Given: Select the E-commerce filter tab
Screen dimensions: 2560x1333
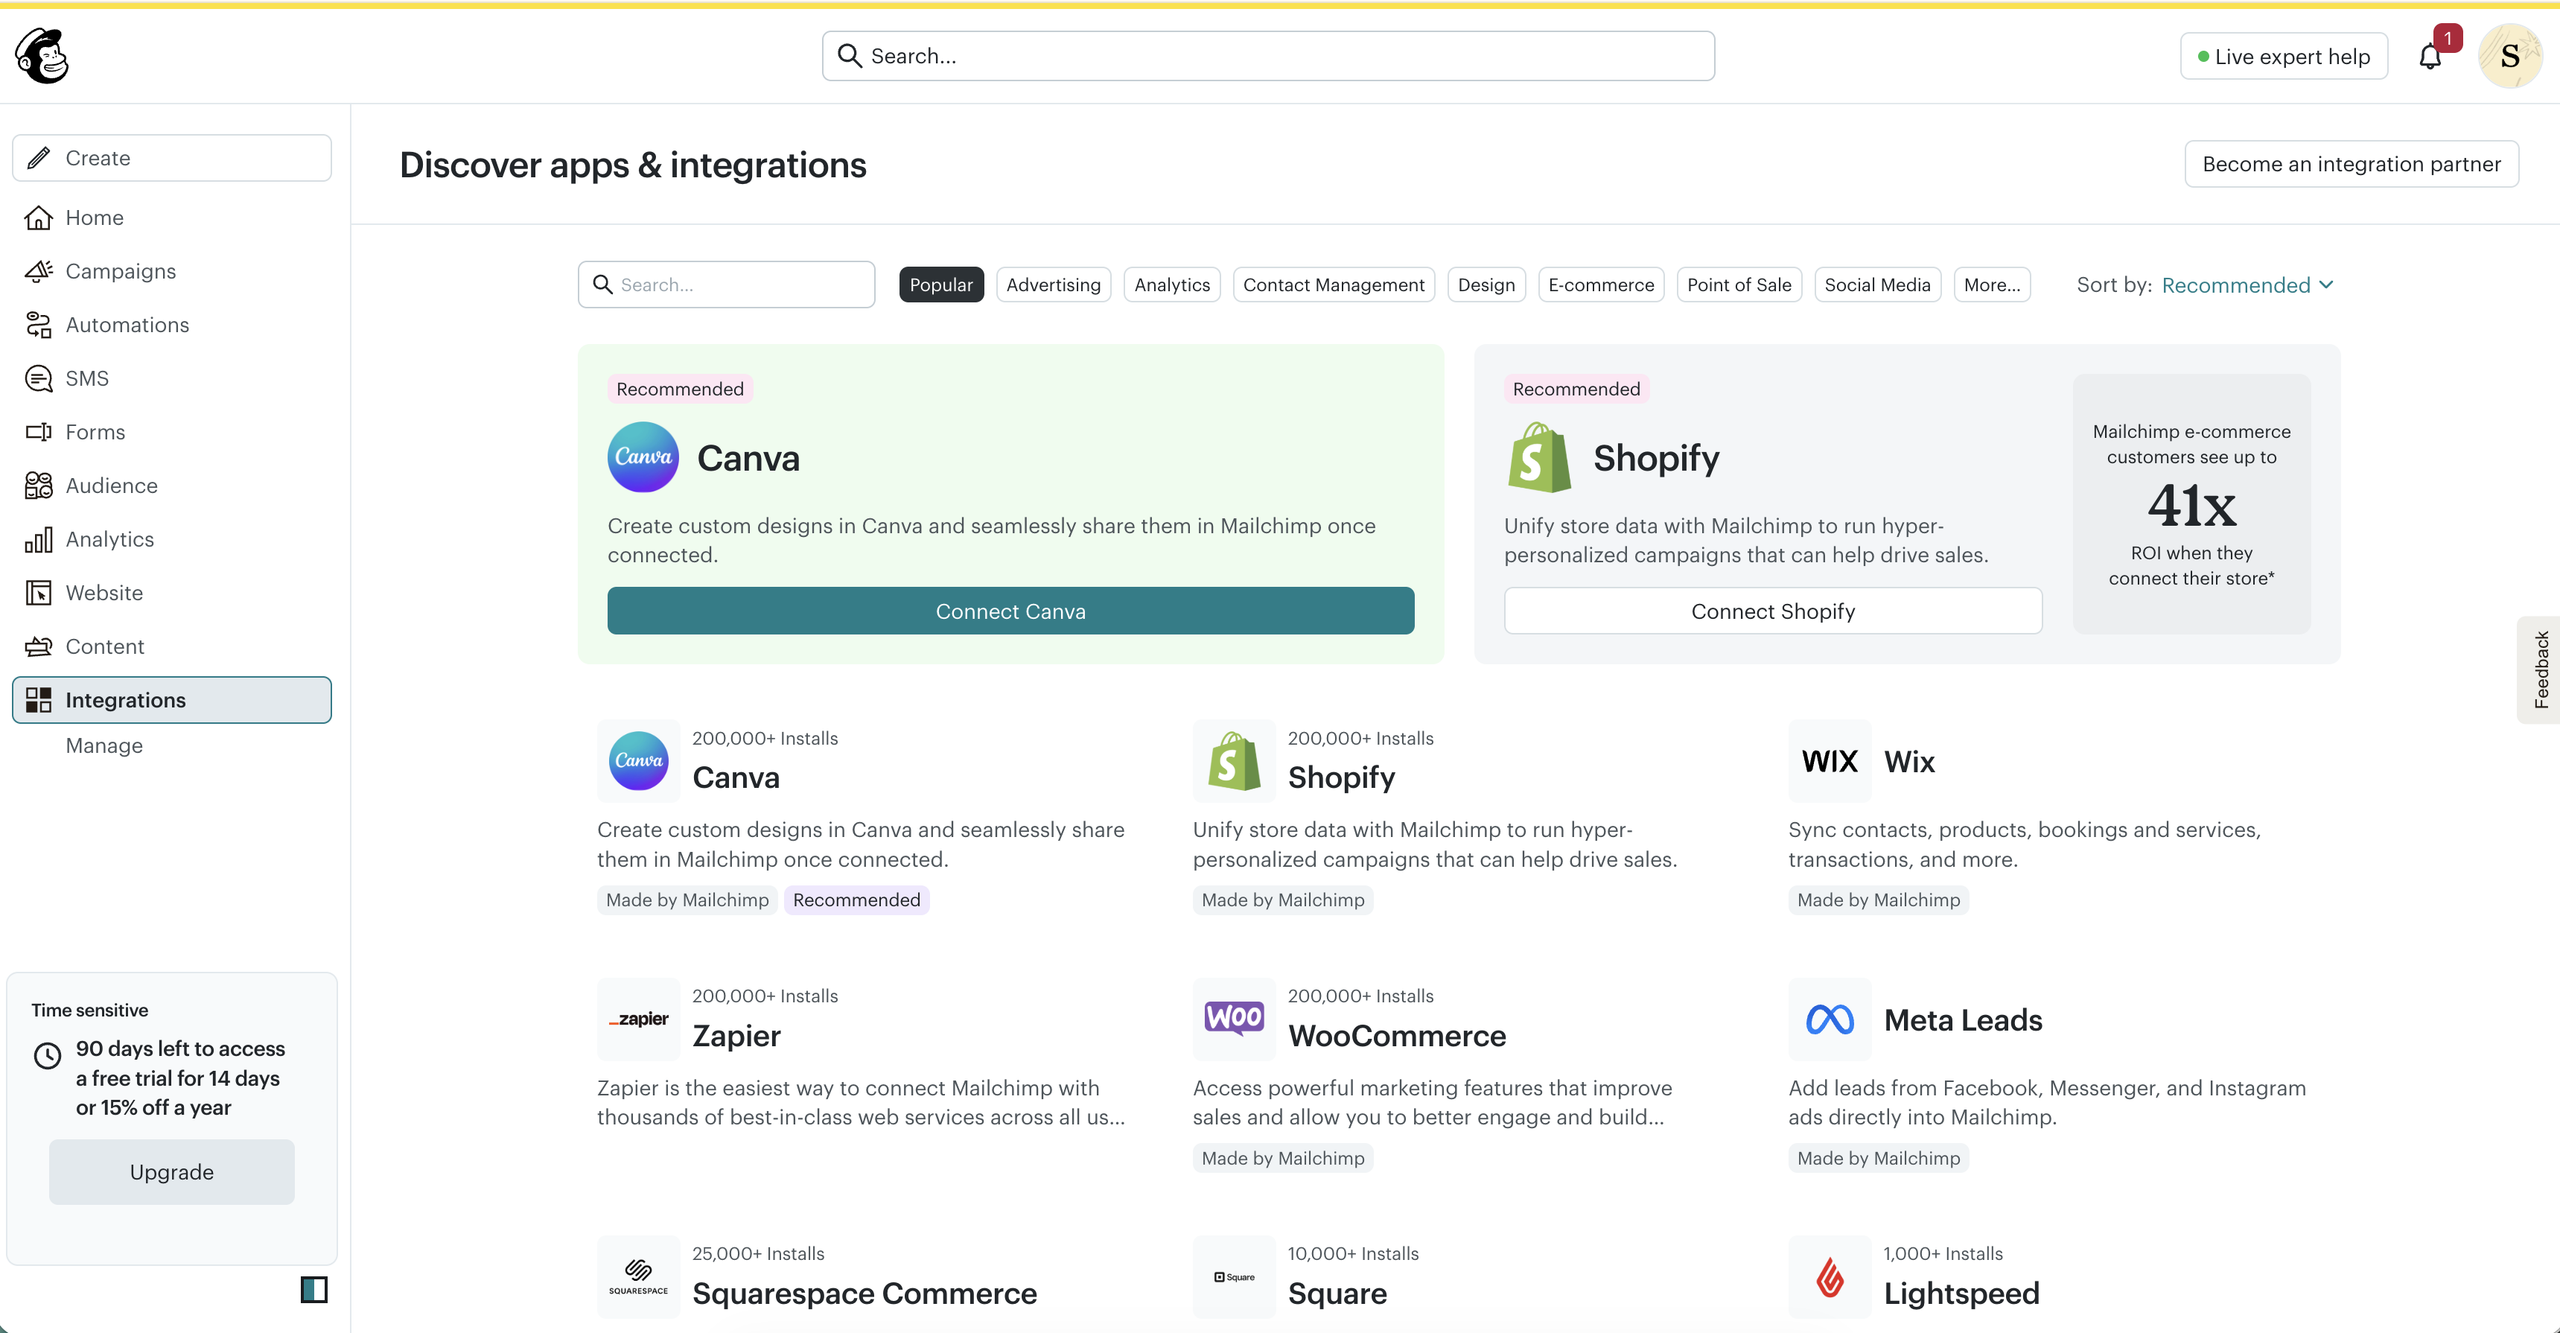Looking at the screenshot, I should coord(1601,285).
